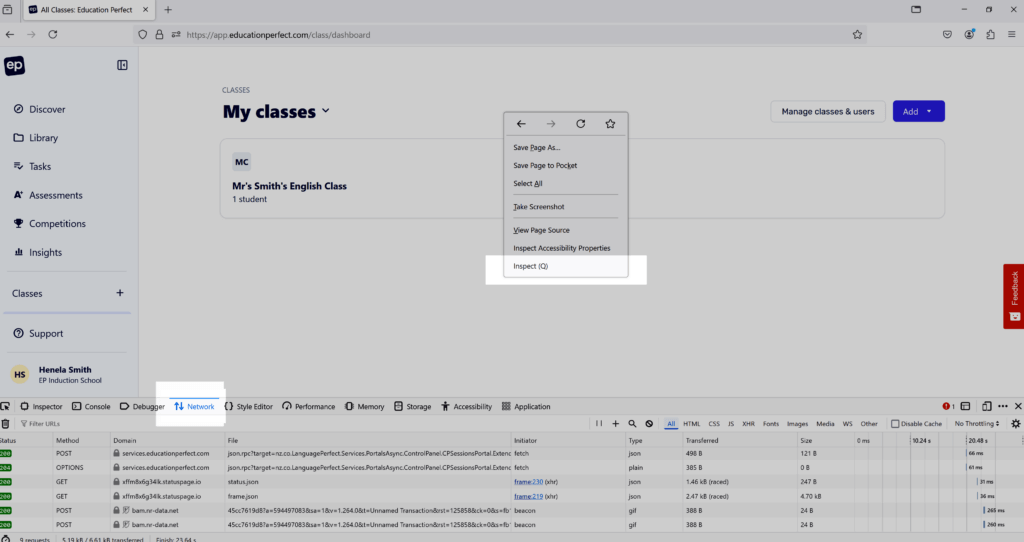Click the forward arrow in the context menu

(x=551, y=123)
